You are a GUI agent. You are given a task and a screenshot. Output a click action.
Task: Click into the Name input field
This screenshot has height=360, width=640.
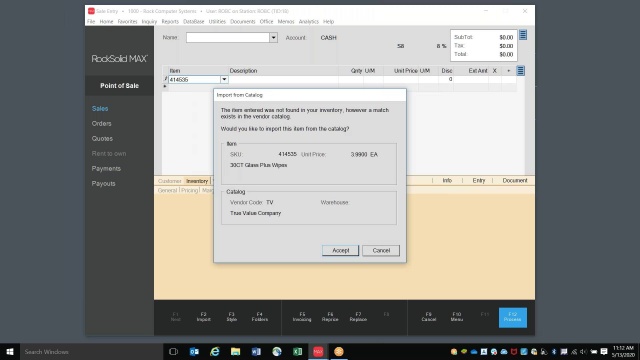point(228,38)
